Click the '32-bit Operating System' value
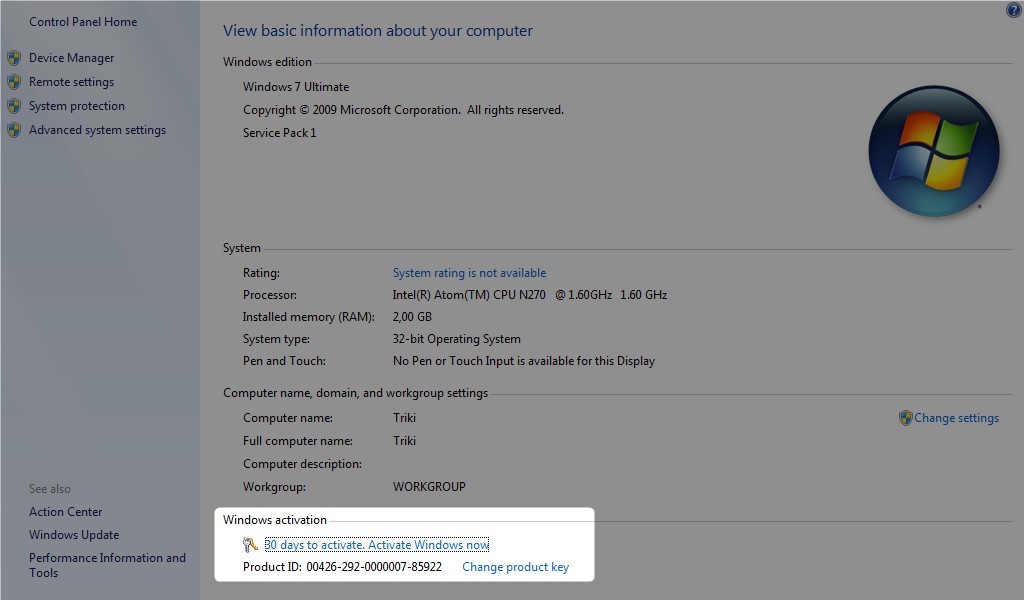Viewport: 1024px width, 600px height. click(x=456, y=339)
